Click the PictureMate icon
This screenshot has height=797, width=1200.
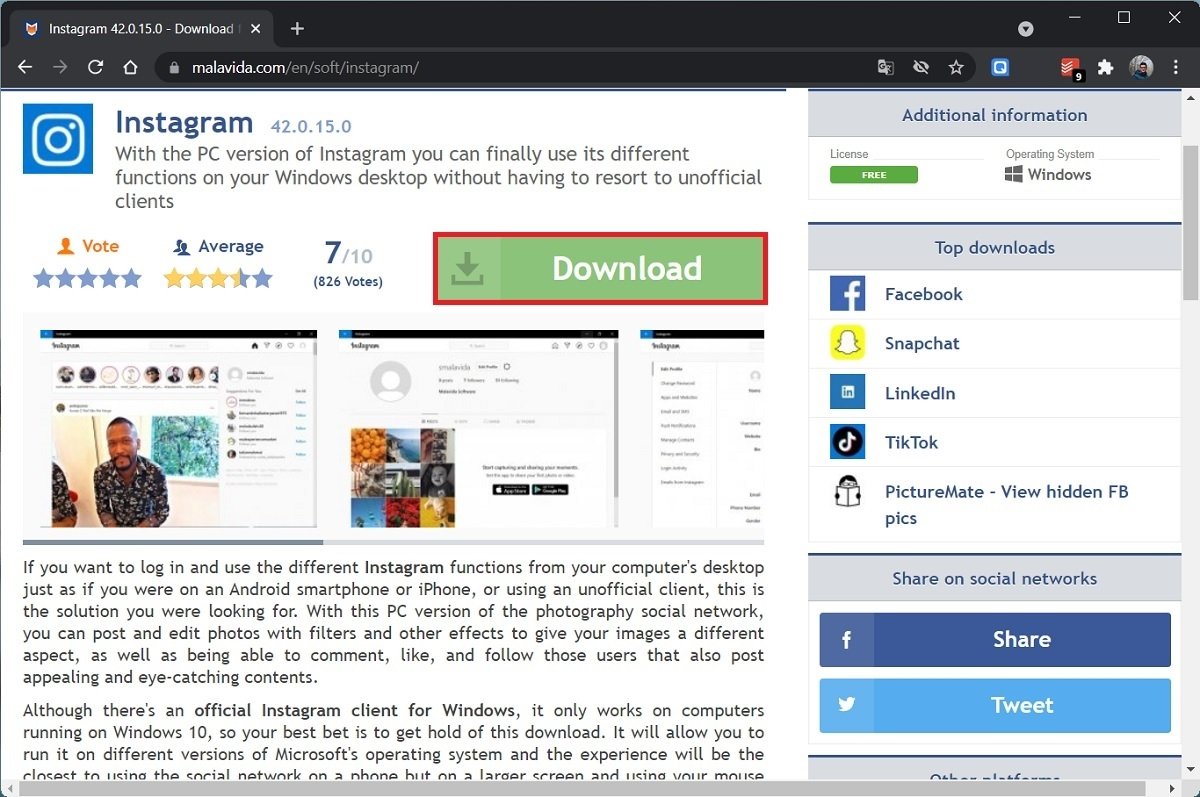847,492
